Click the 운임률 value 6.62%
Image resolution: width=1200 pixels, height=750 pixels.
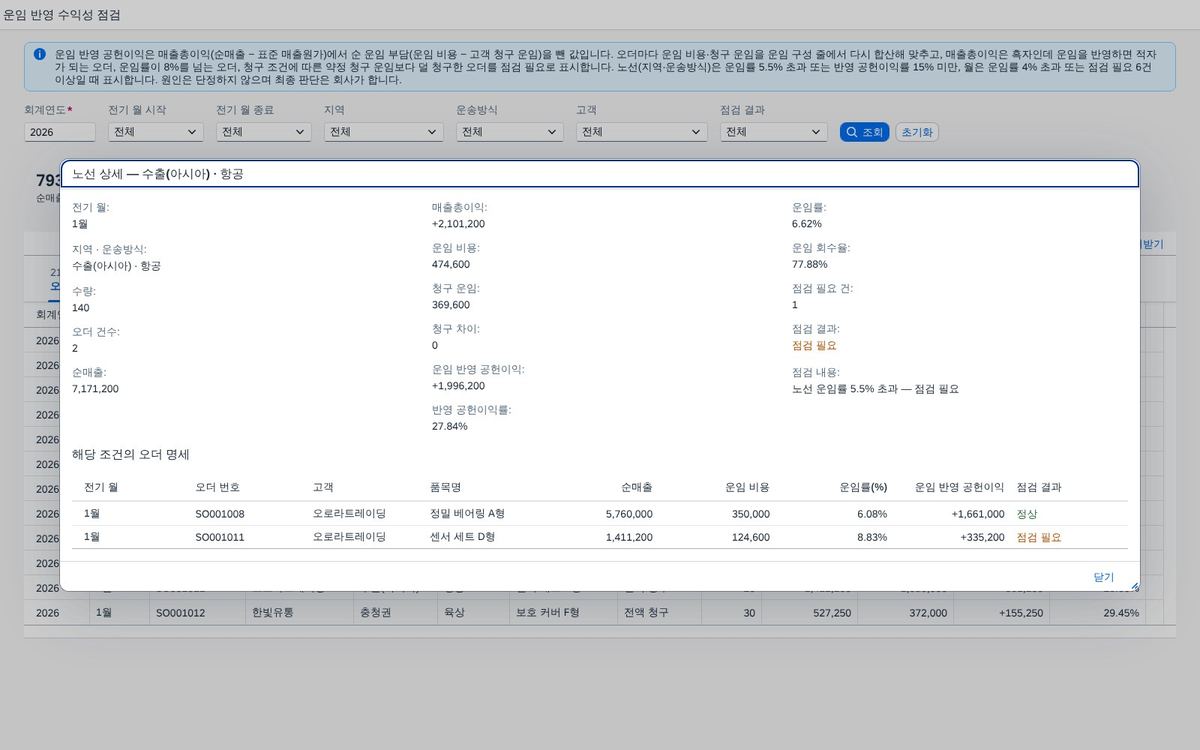(807, 224)
